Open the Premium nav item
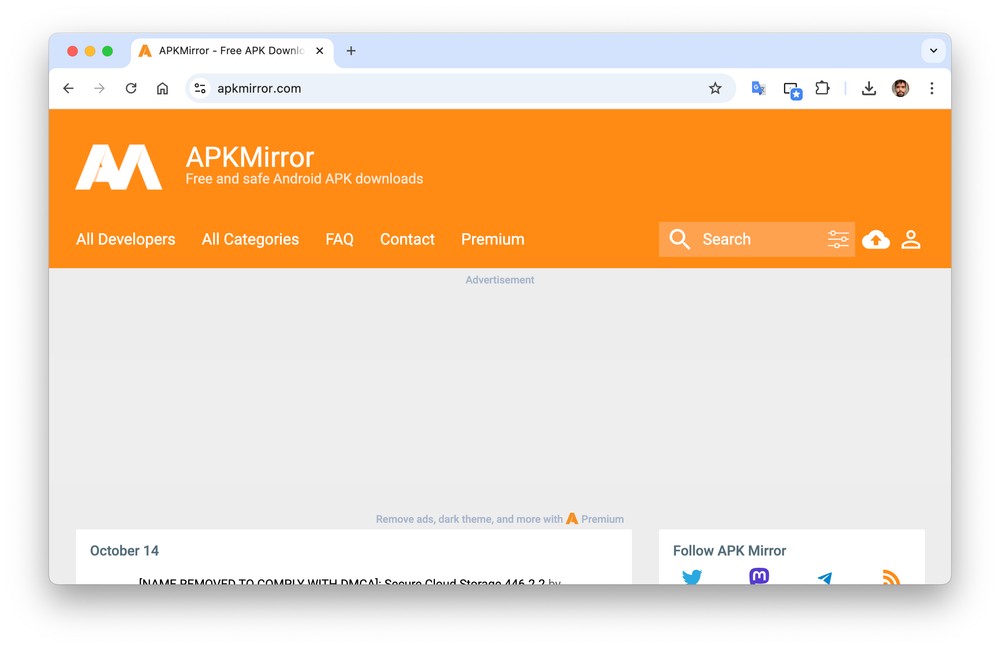 (493, 239)
